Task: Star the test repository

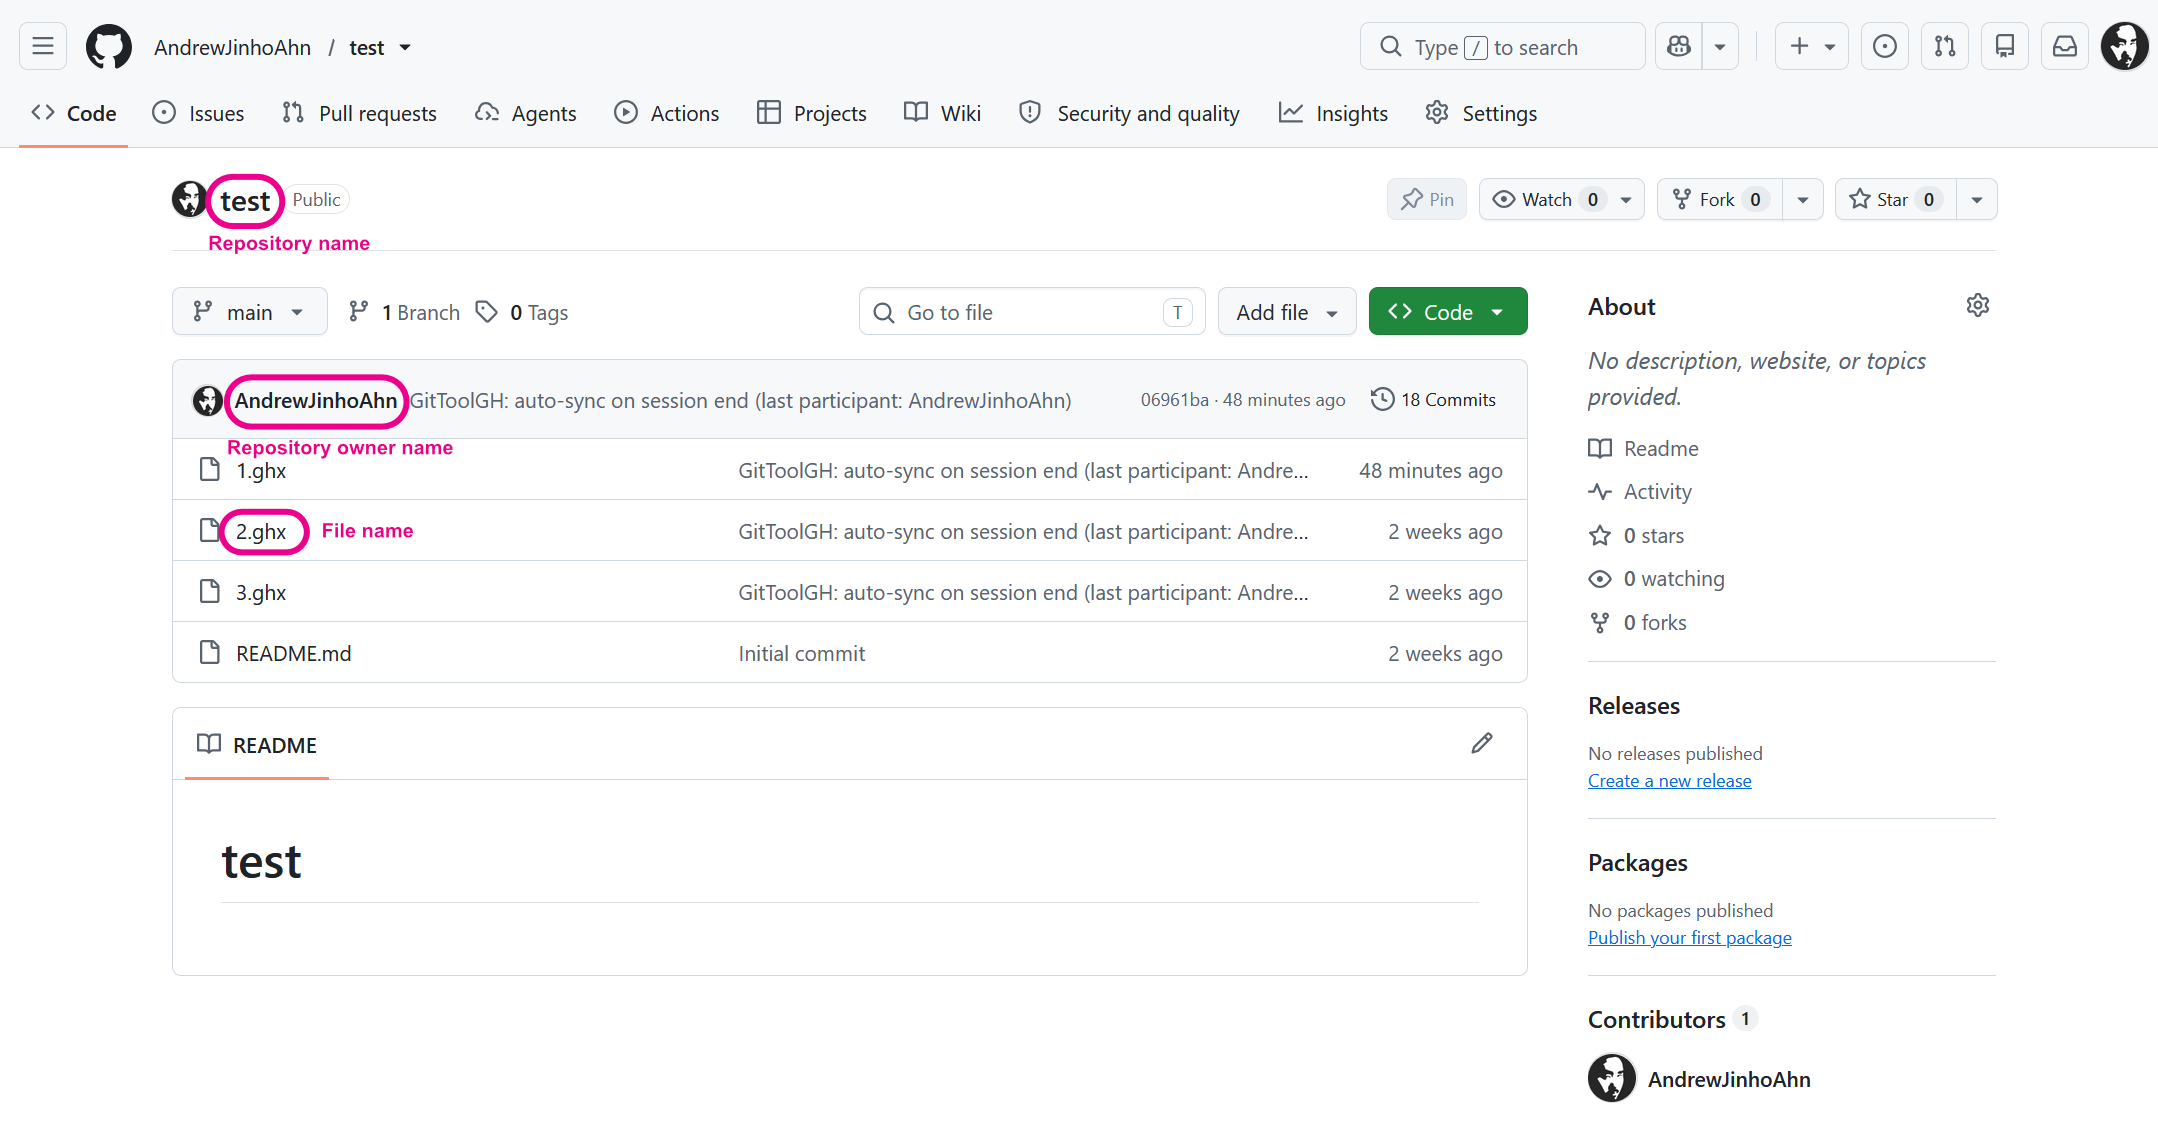Action: click(x=1895, y=199)
